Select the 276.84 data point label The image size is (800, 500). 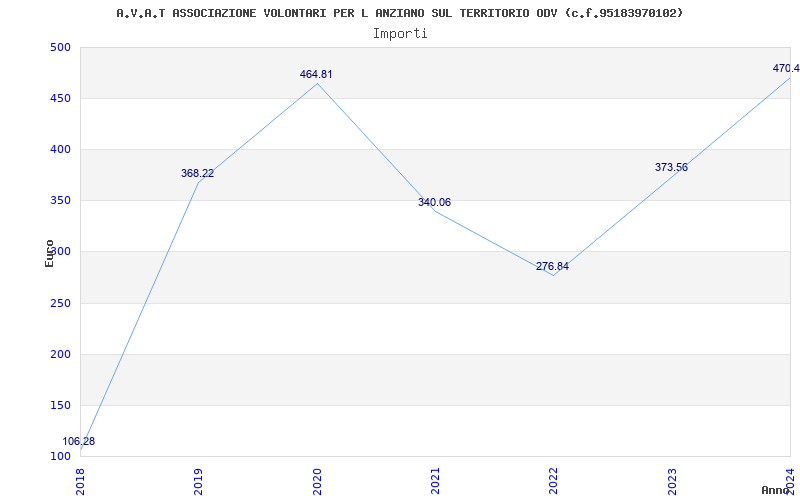(552, 266)
